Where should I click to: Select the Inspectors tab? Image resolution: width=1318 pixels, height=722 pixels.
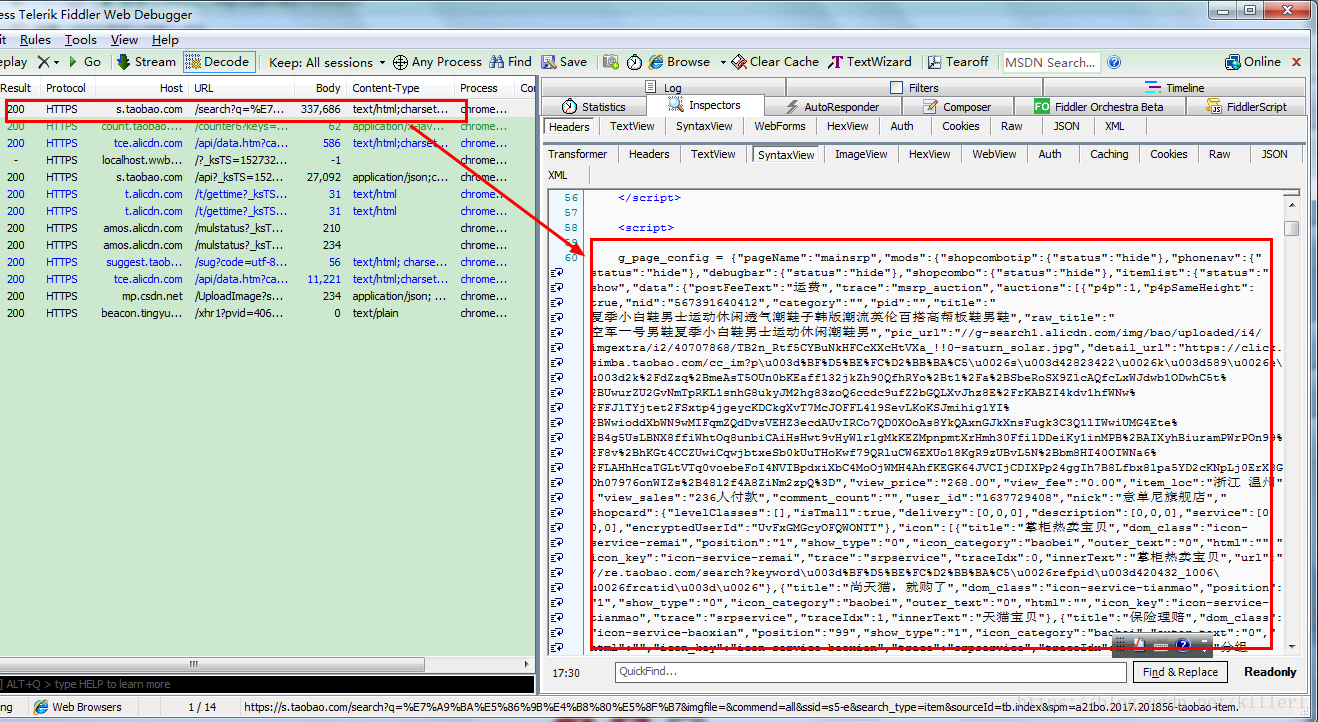pyautogui.click(x=706, y=106)
